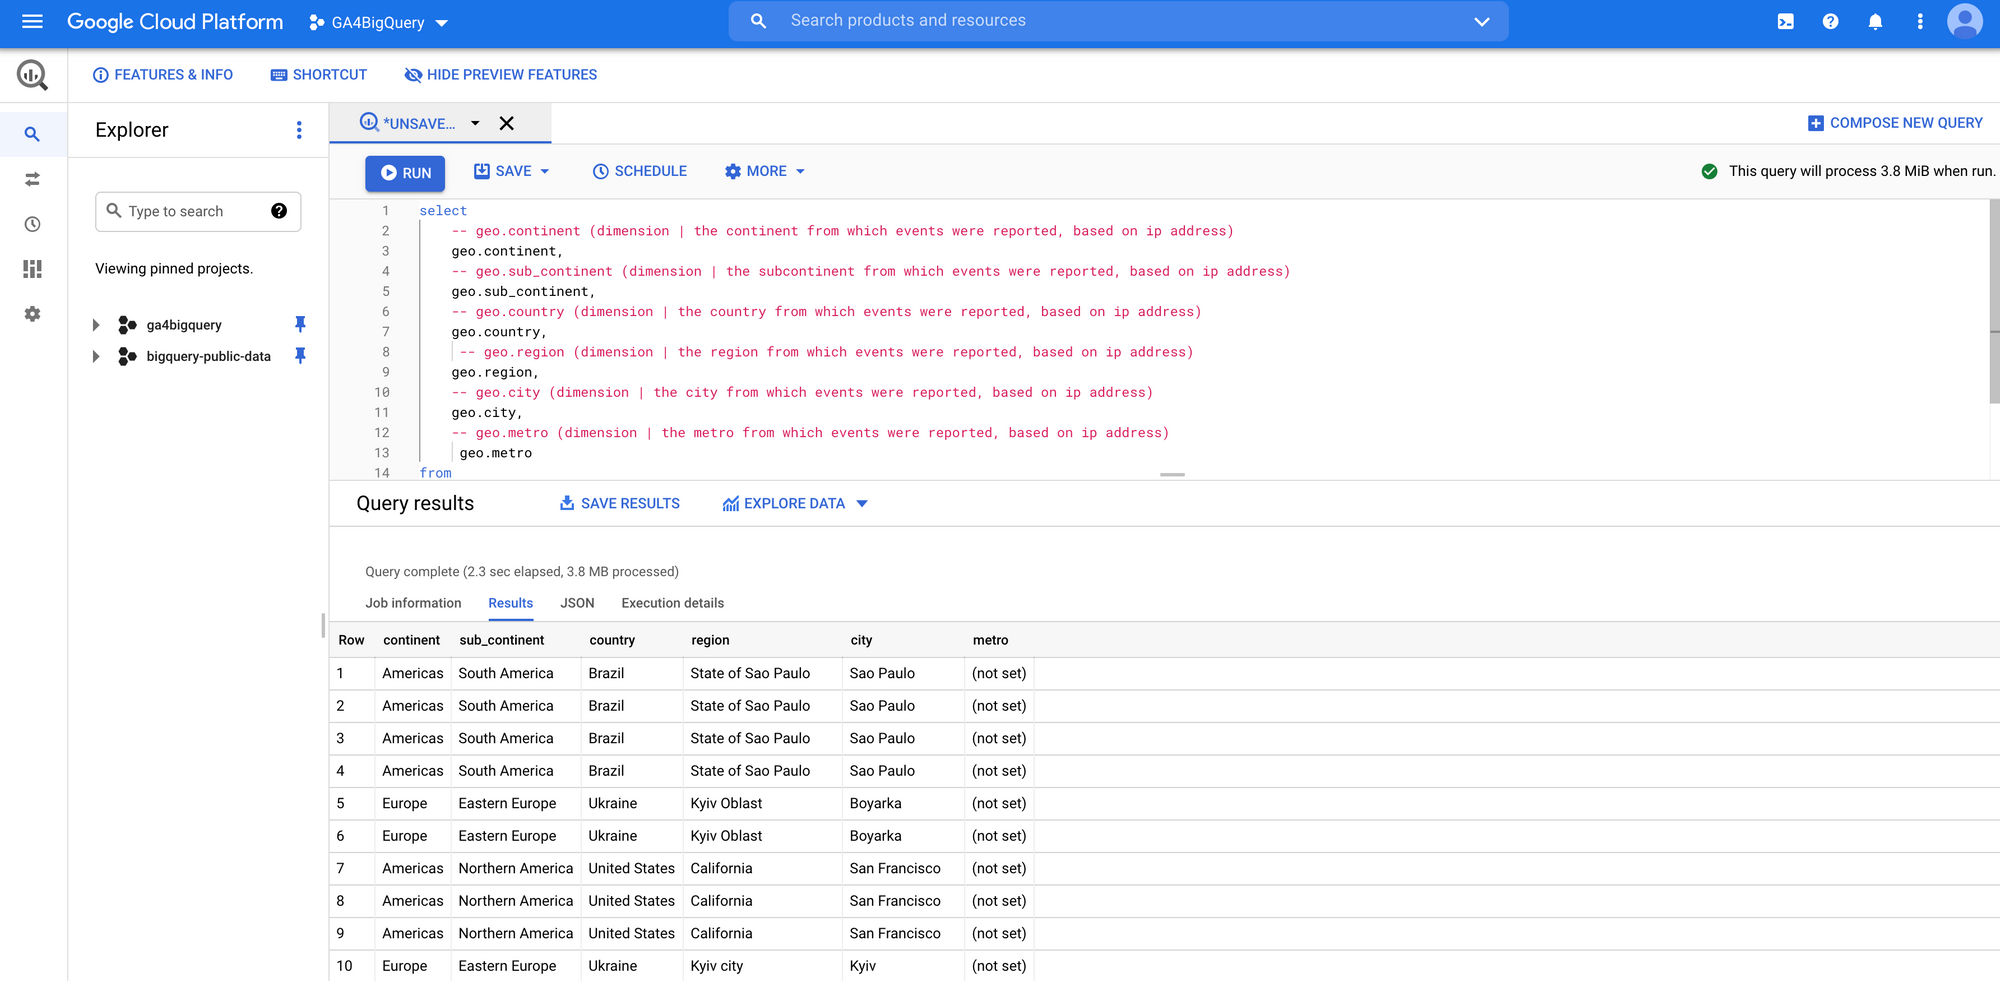Click 'Kyiv Oblast' in row 5

726,803
